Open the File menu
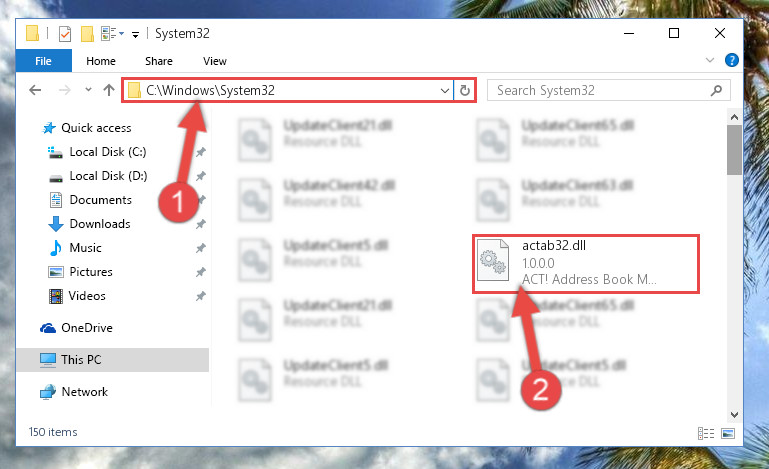Image resolution: width=769 pixels, height=469 pixels. 43,61
